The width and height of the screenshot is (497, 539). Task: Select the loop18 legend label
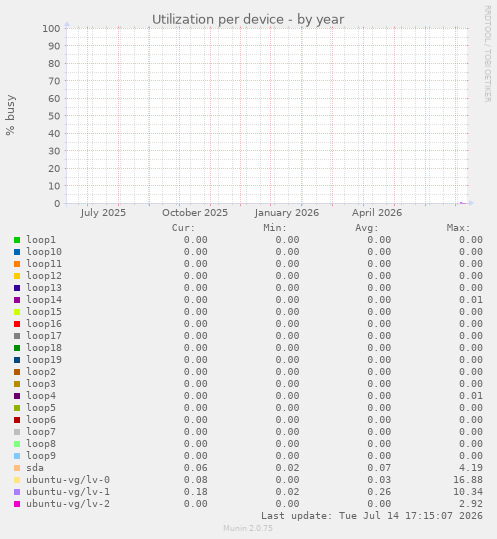pyautogui.click(x=44, y=348)
